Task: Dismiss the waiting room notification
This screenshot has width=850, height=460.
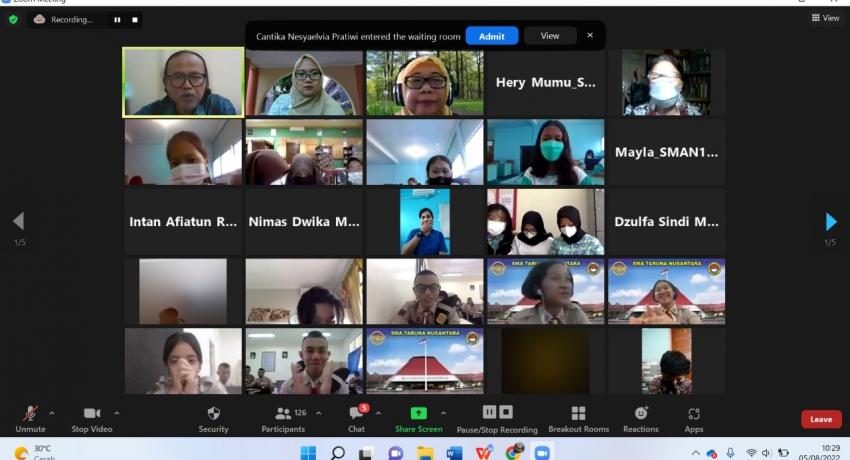Action: coord(590,35)
